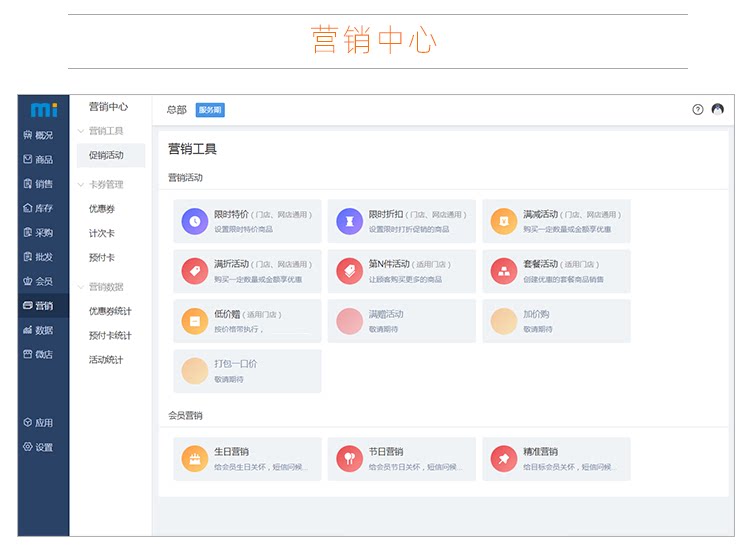
Task: Open the user avatar in header
Action: (718, 110)
